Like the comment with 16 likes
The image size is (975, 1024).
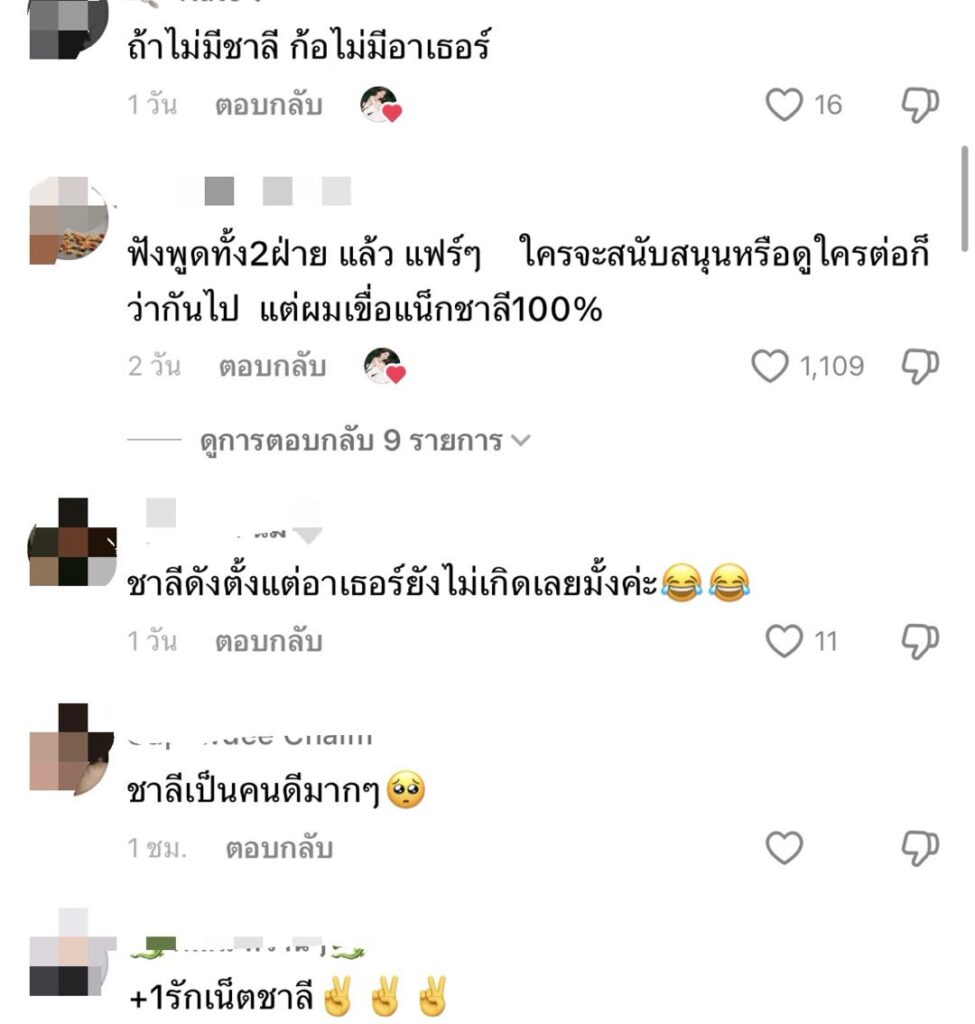coord(784,104)
